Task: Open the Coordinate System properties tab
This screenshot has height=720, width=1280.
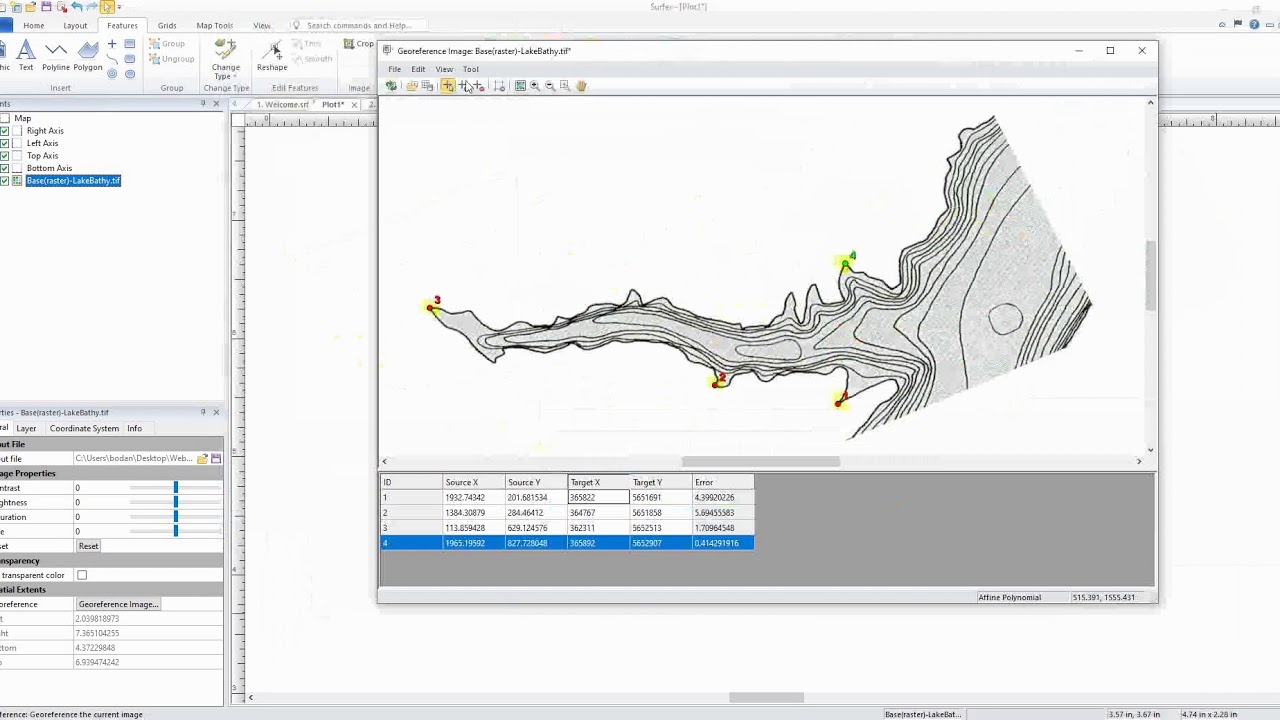Action: pos(84,428)
